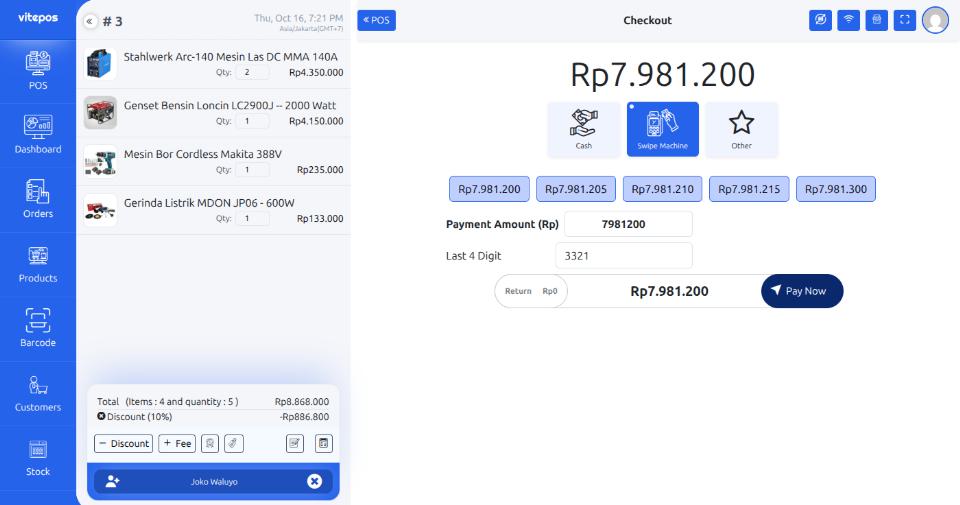
Task: Click the plus Fee button
Action: click(177, 443)
